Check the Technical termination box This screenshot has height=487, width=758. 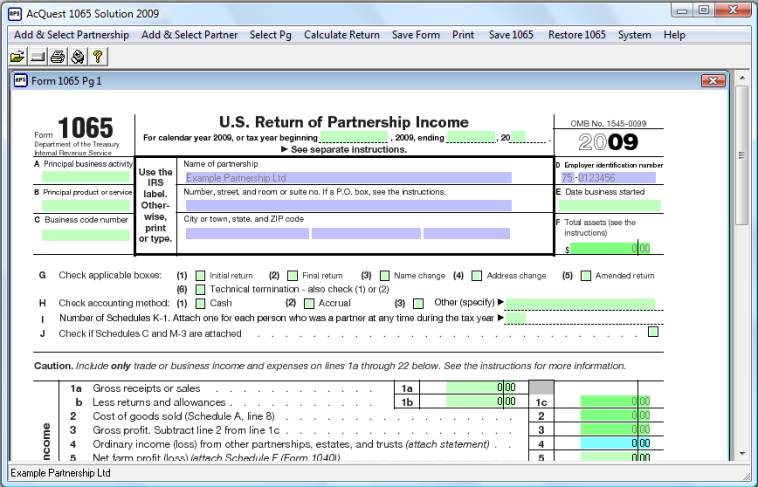[200, 290]
